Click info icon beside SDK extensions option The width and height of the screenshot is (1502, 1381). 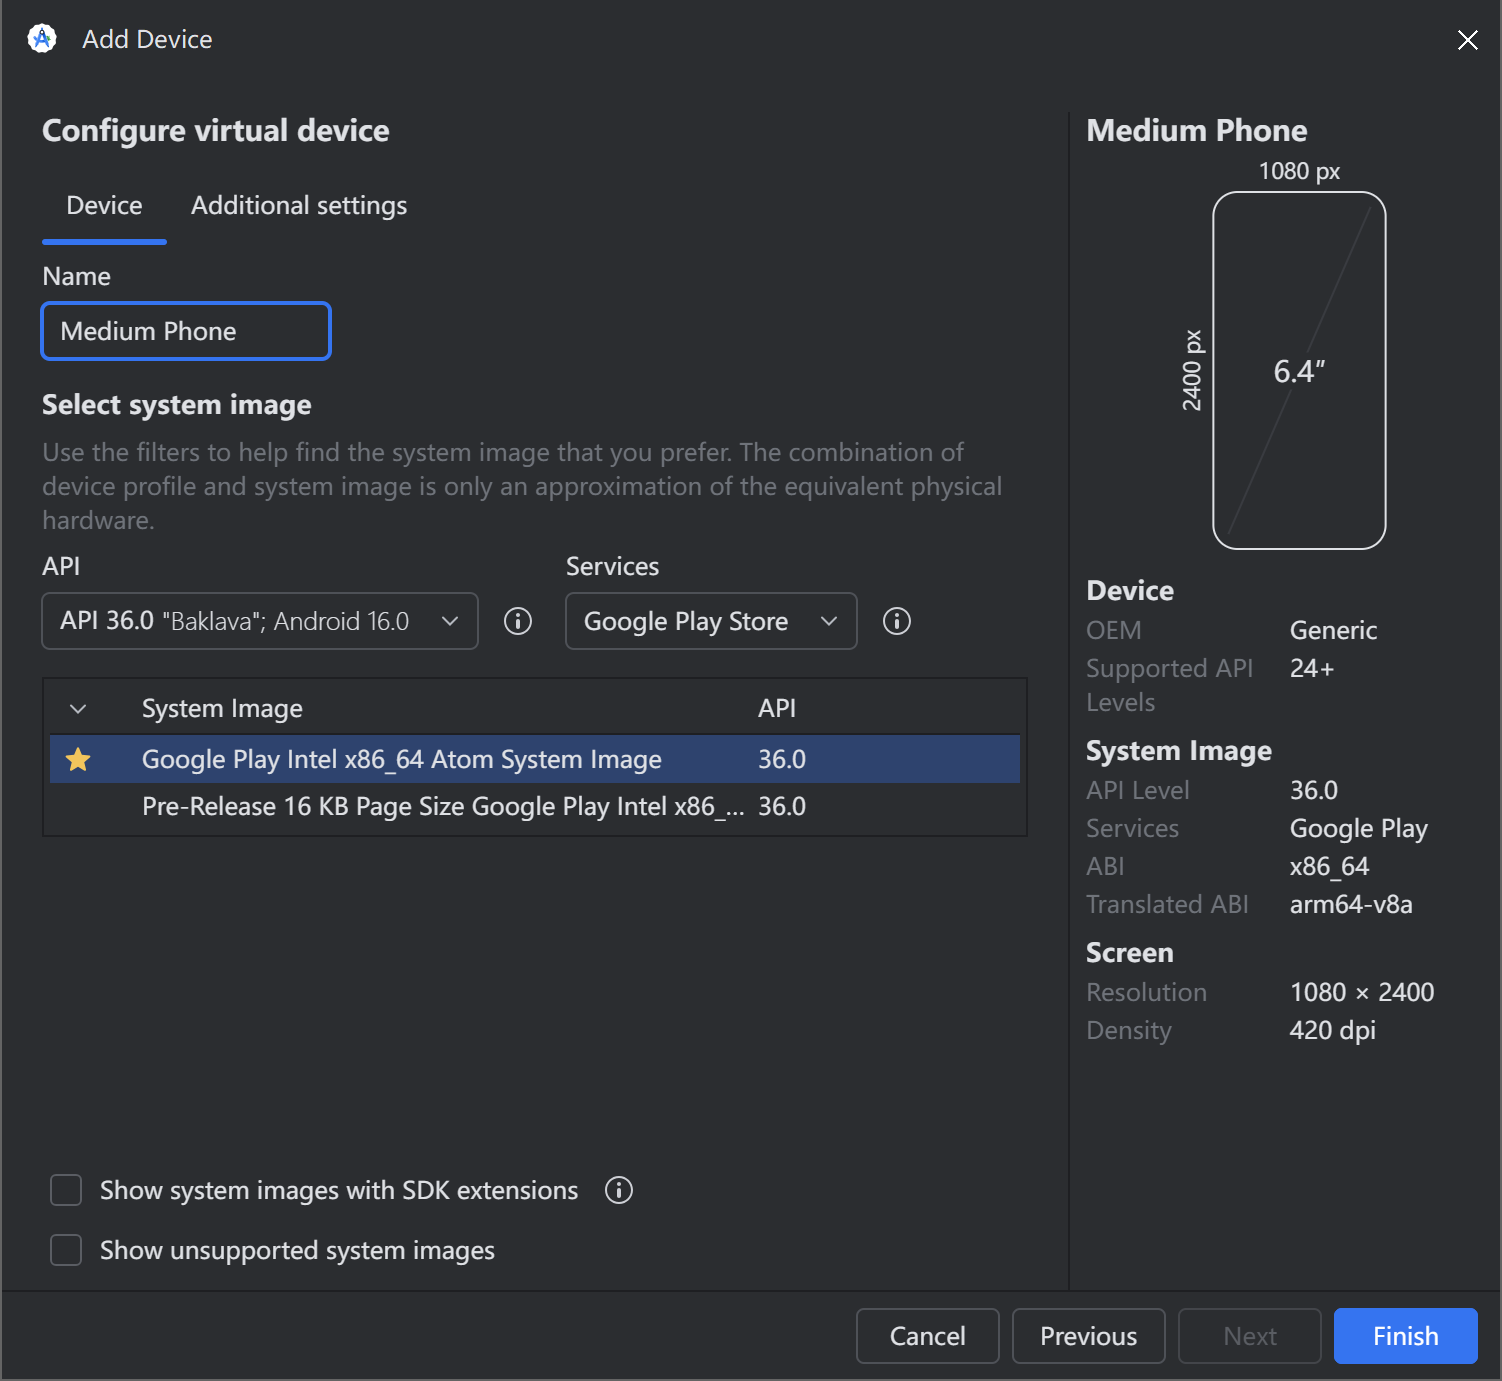pyautogui.click(x=619, y=1190)
